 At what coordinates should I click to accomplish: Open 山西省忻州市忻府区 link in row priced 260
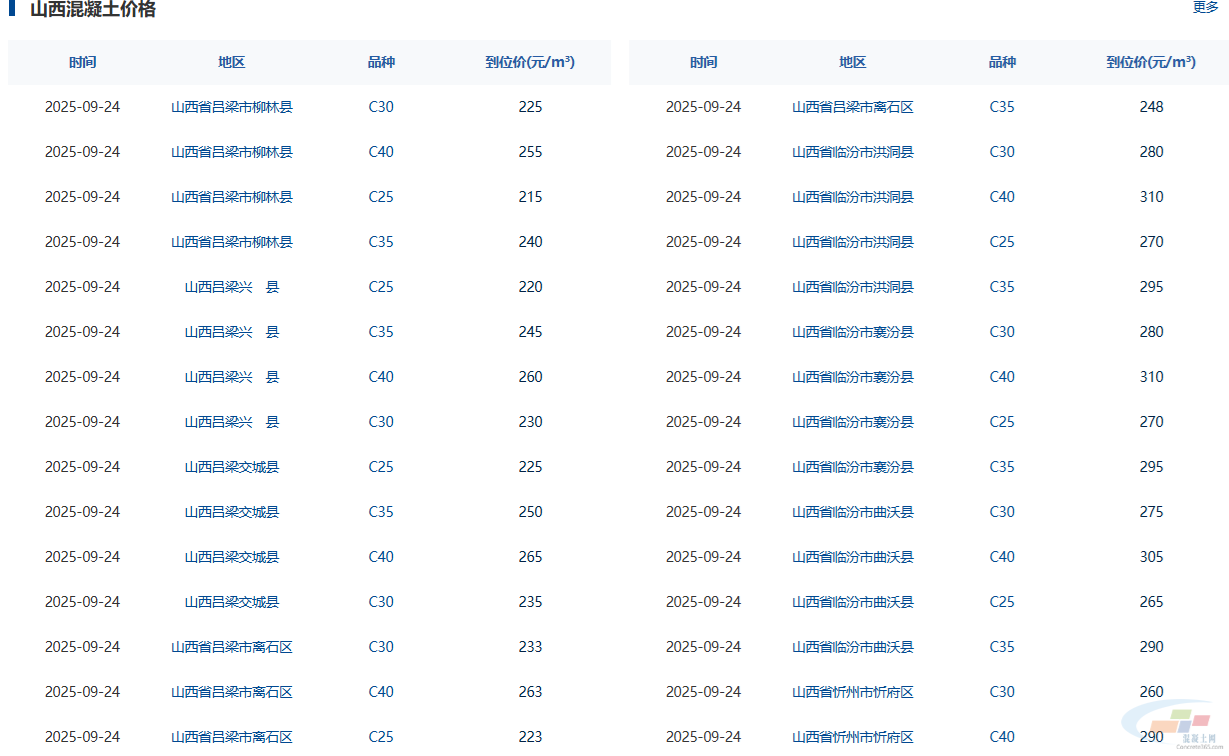click(x=852, y=692)
